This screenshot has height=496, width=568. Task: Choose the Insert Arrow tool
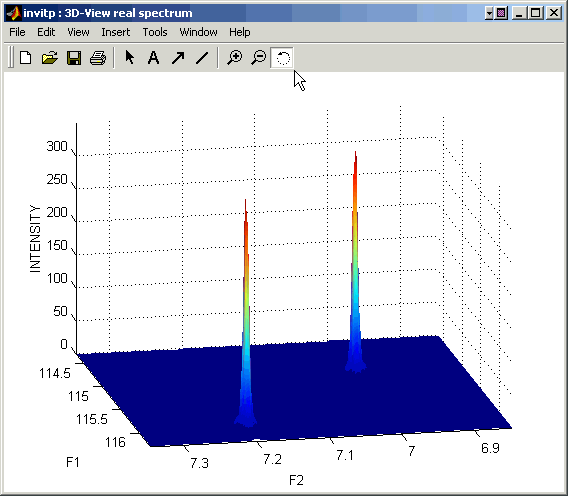tap(178, 58)
